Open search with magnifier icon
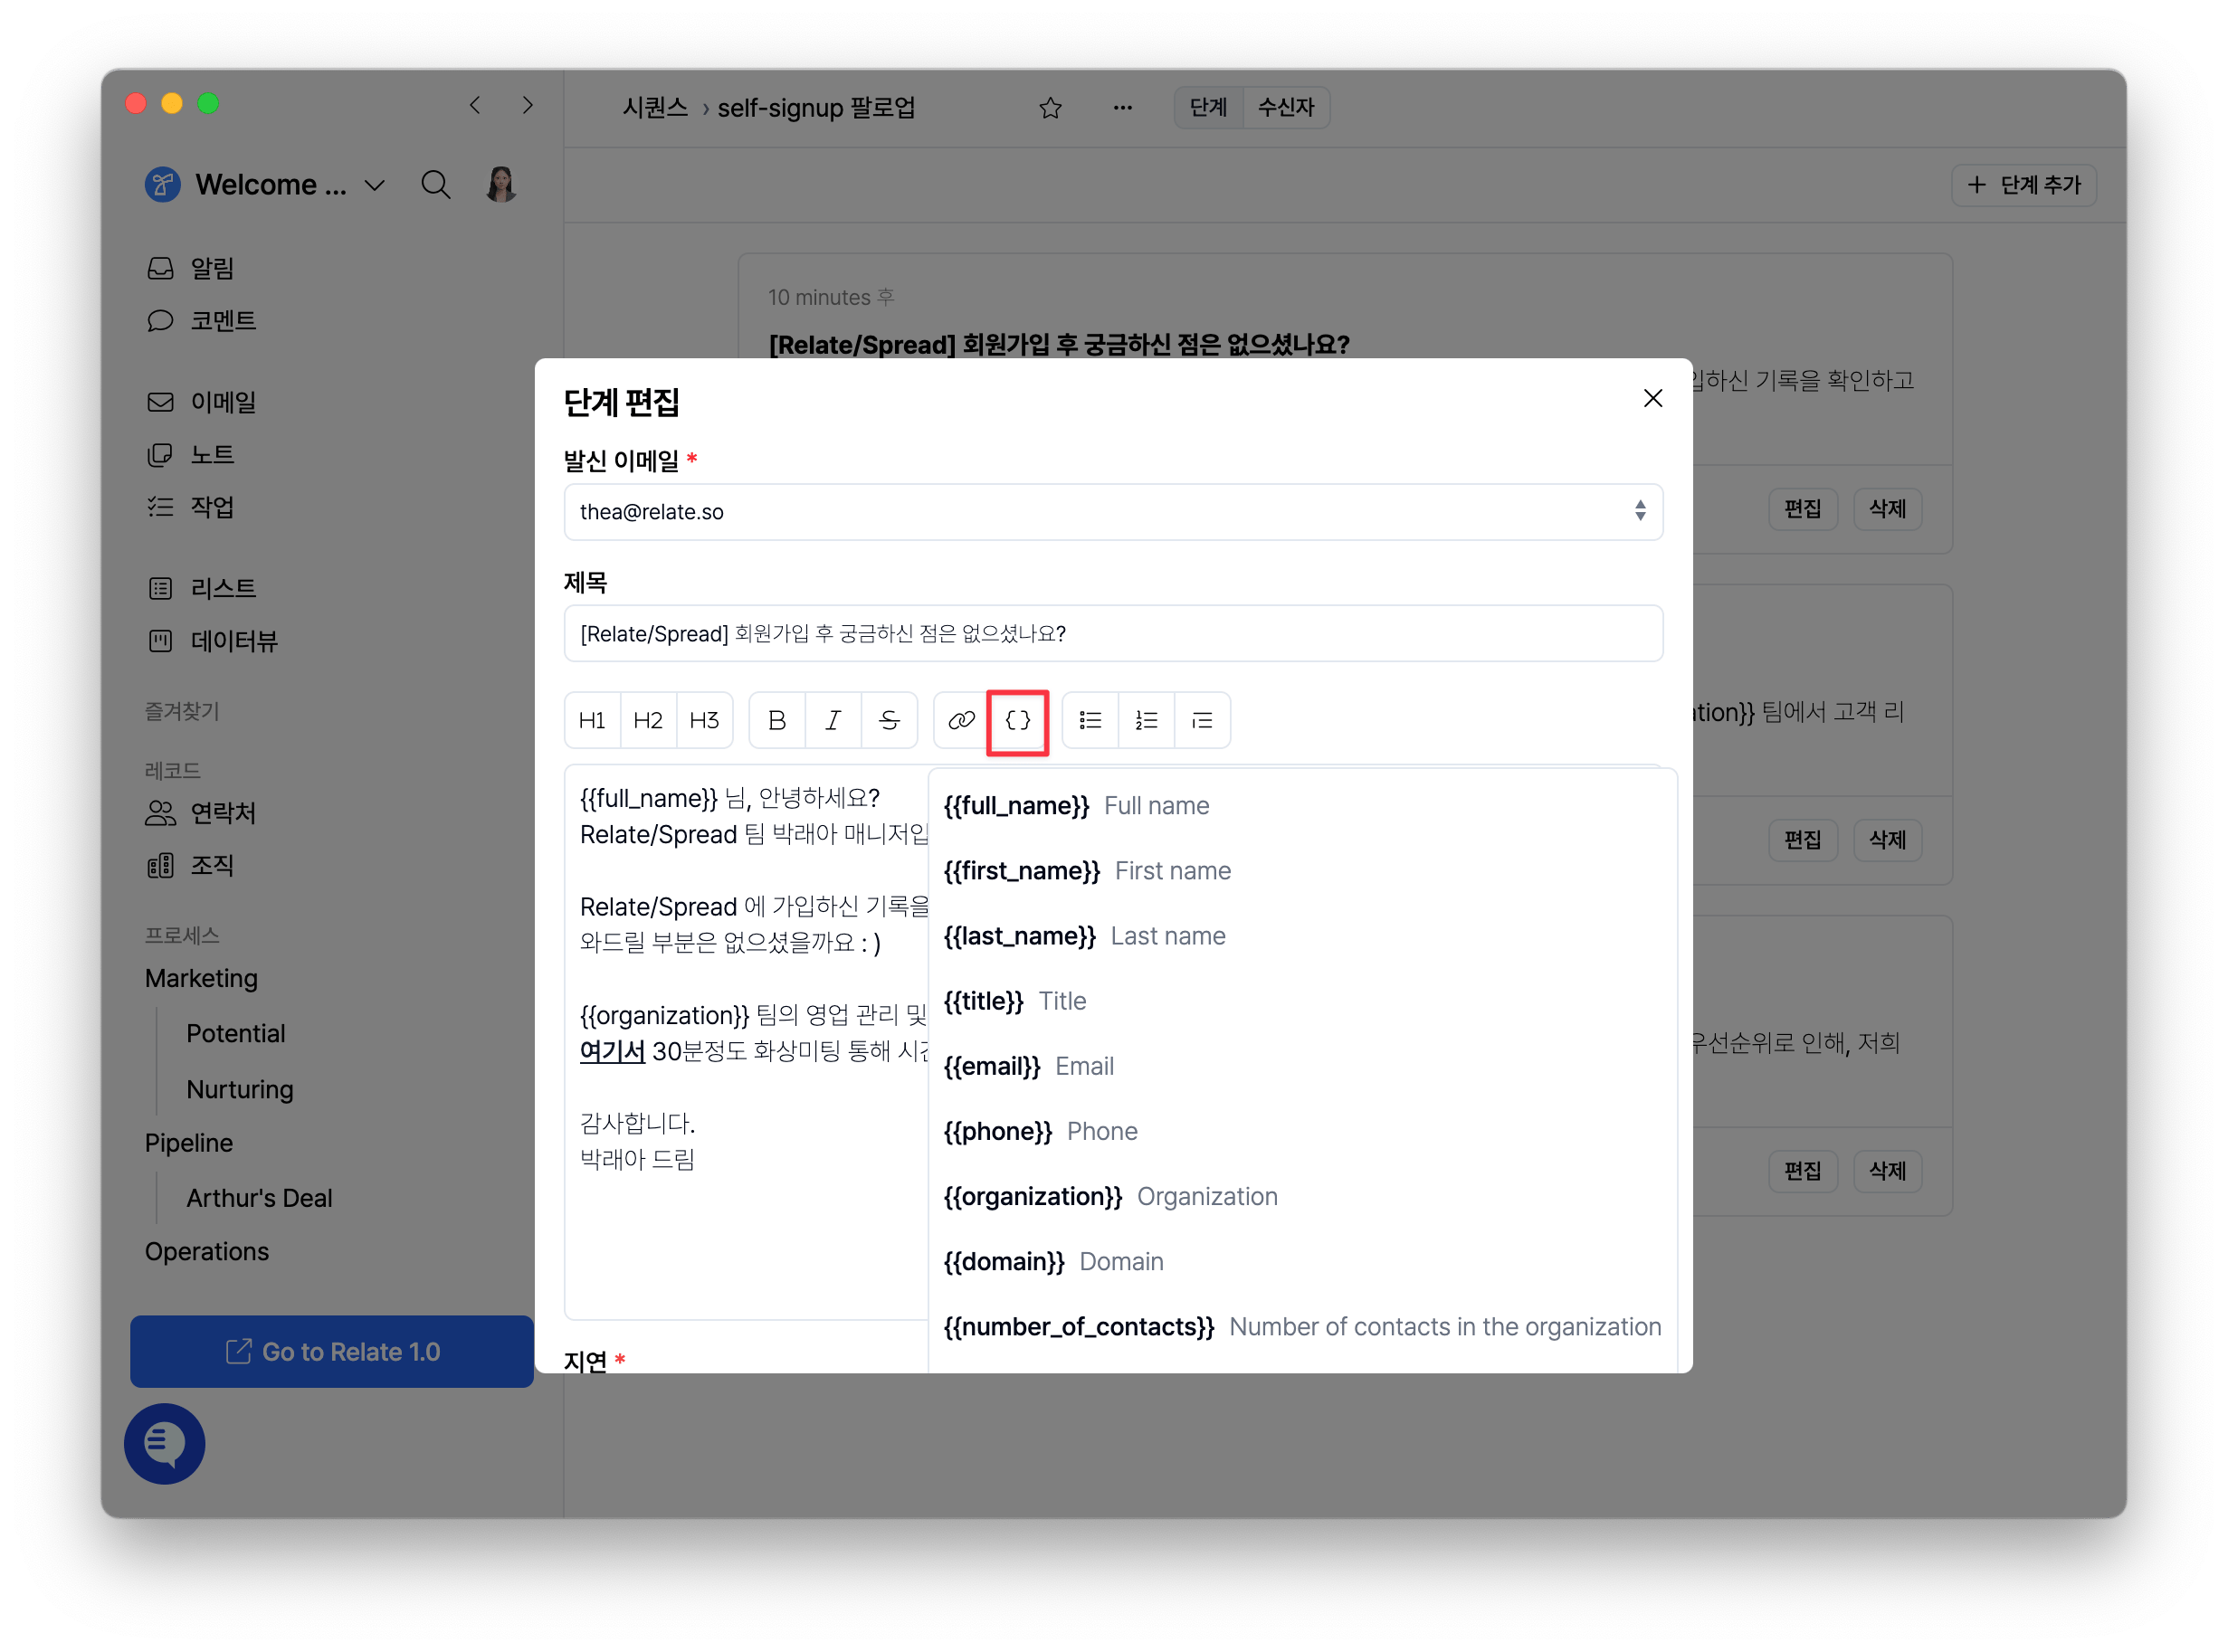The image size is (2228, 1652). tap(435, 185)
